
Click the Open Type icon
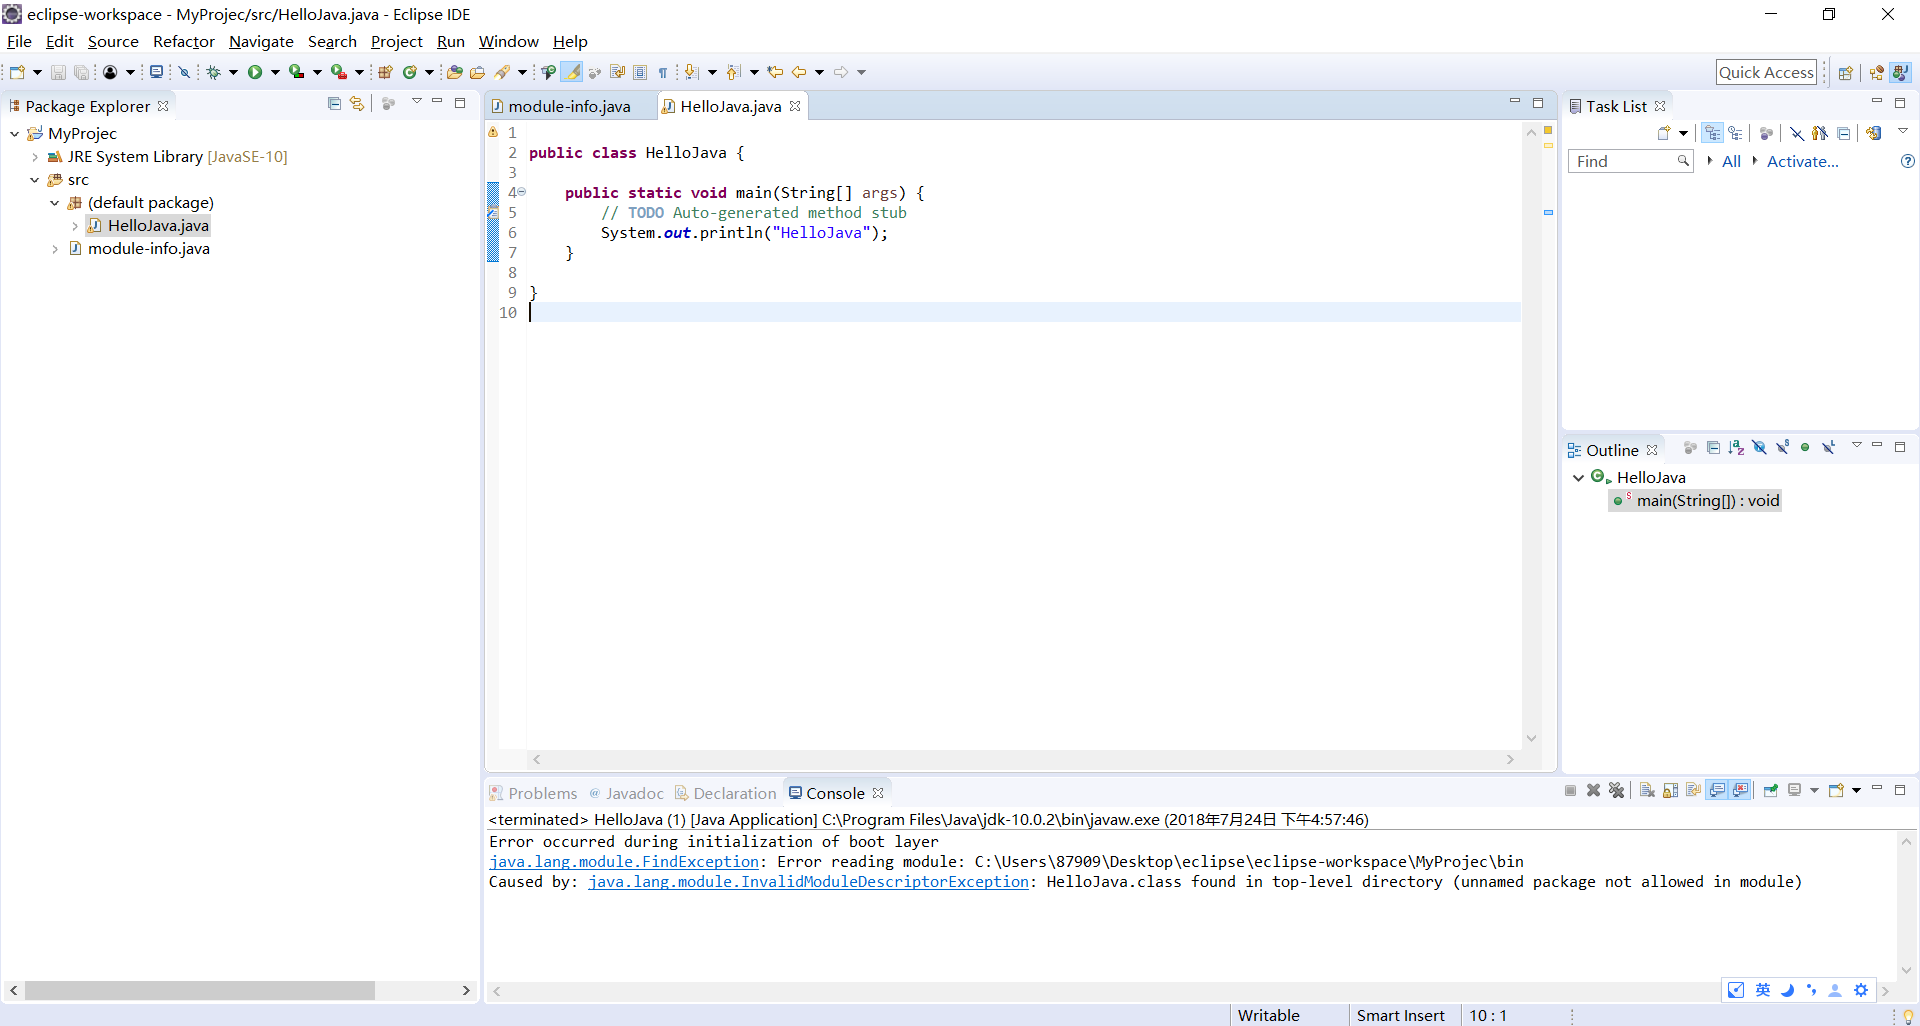coord(454,72)
